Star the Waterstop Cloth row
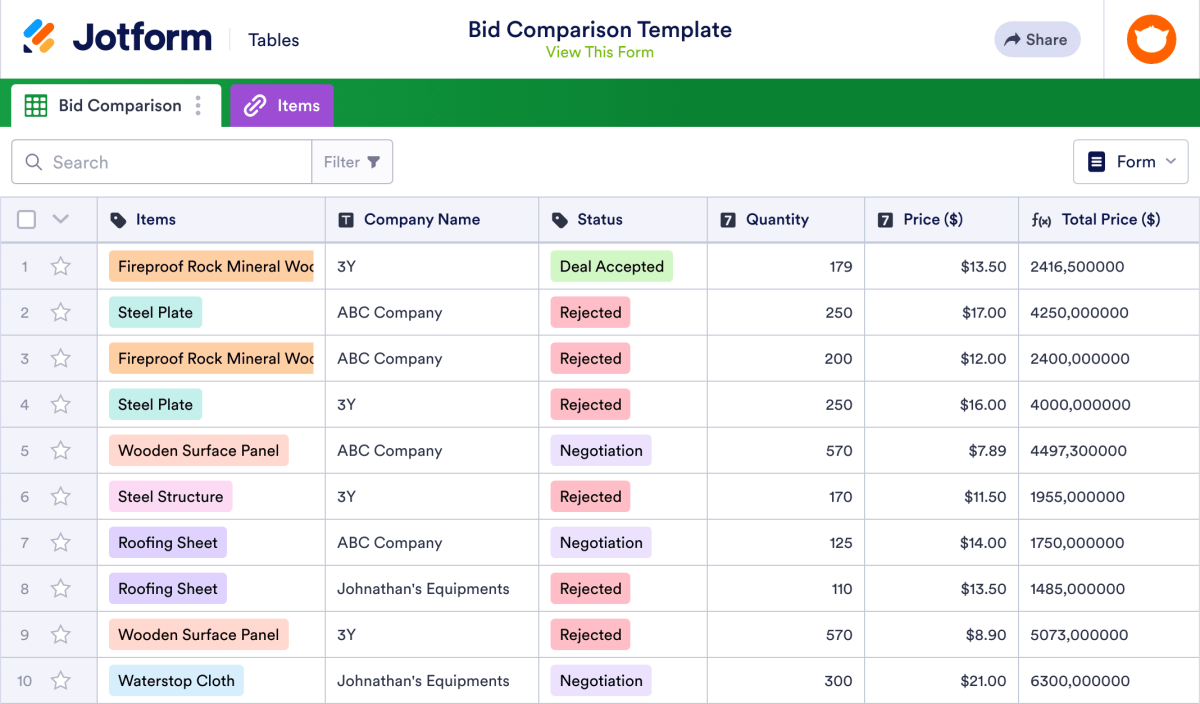 60,680
